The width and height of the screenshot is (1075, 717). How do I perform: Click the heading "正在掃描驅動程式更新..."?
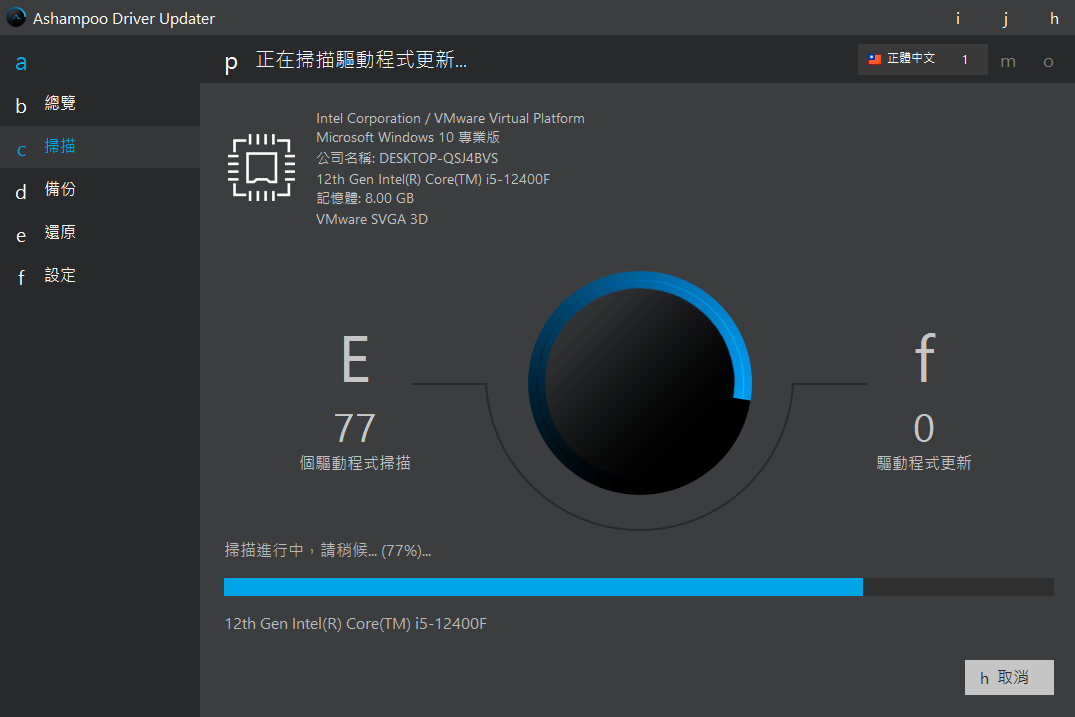tap(361, 60)
